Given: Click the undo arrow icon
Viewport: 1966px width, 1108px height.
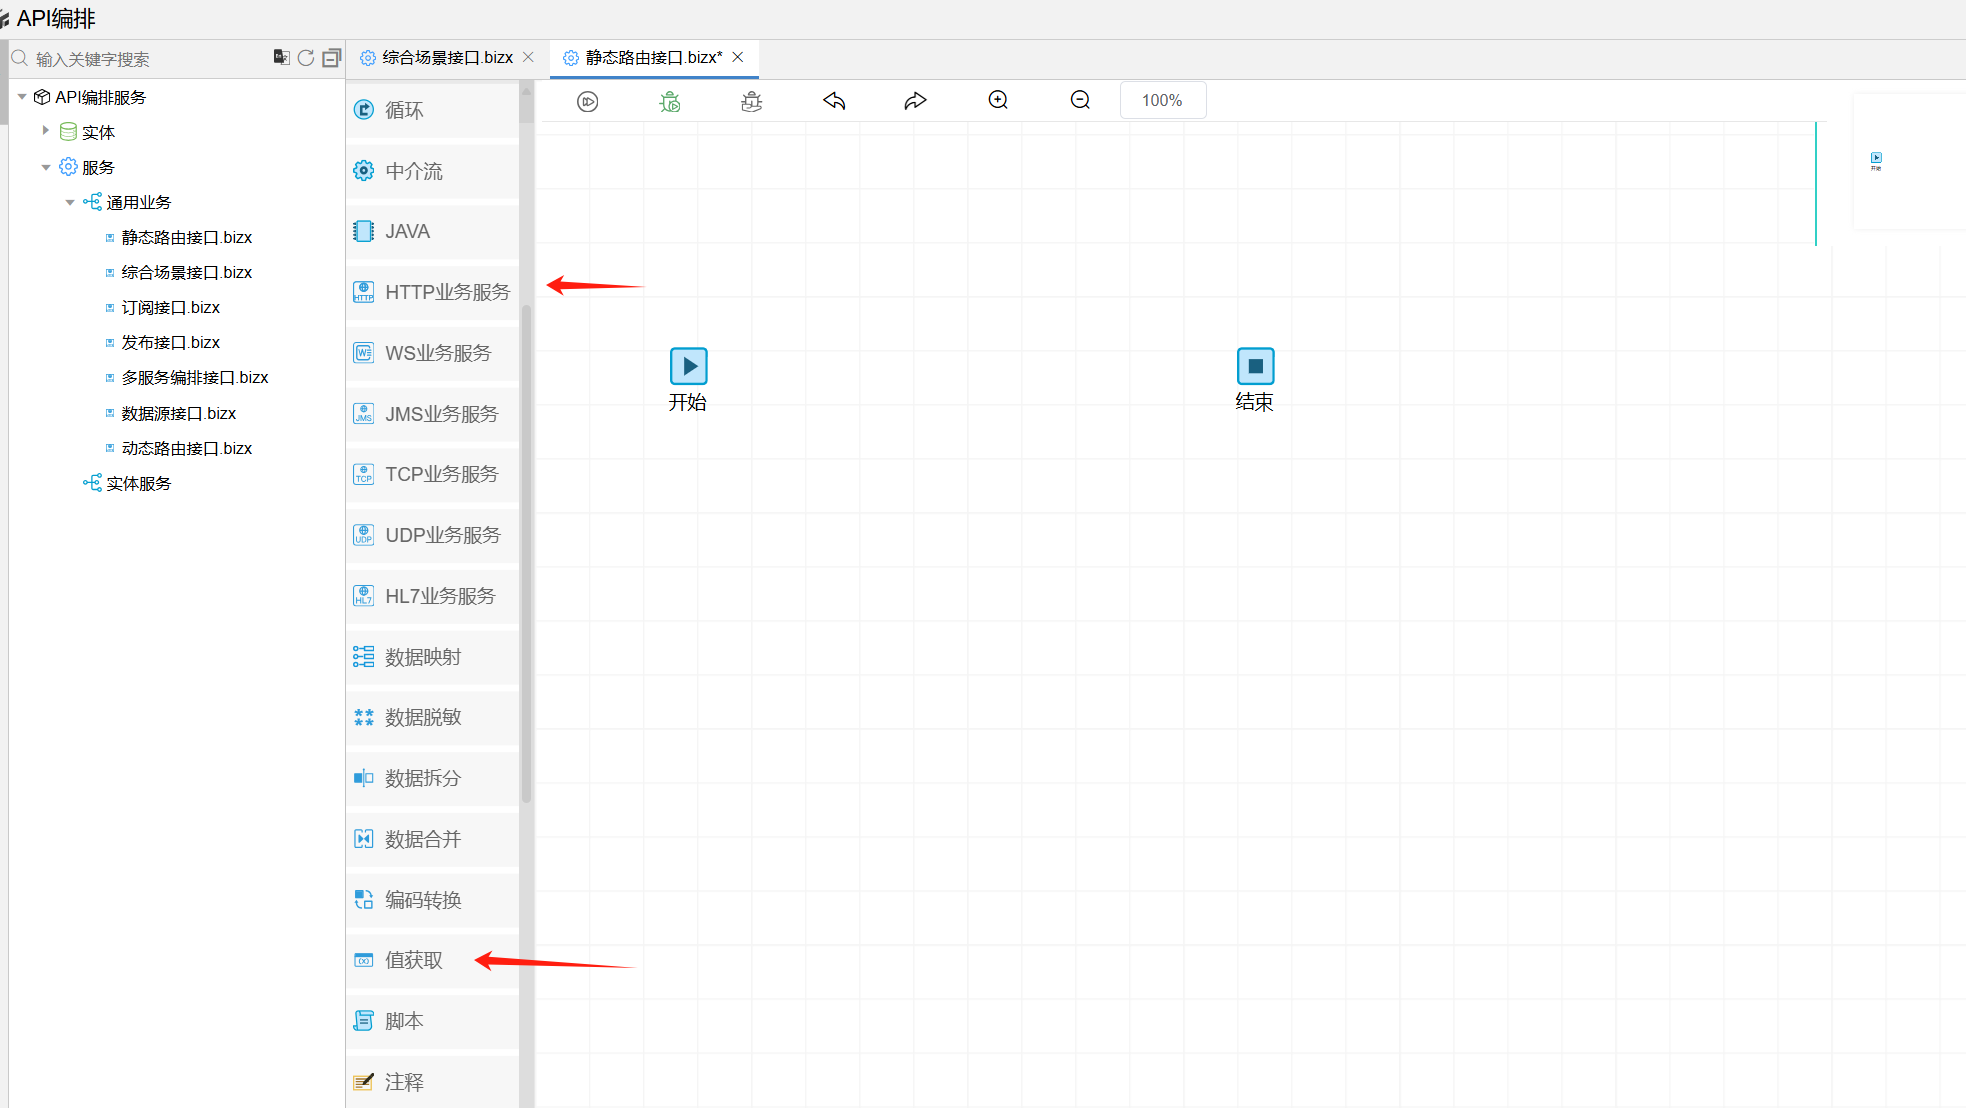Looking at the screenshot, I should click(834, 101).
